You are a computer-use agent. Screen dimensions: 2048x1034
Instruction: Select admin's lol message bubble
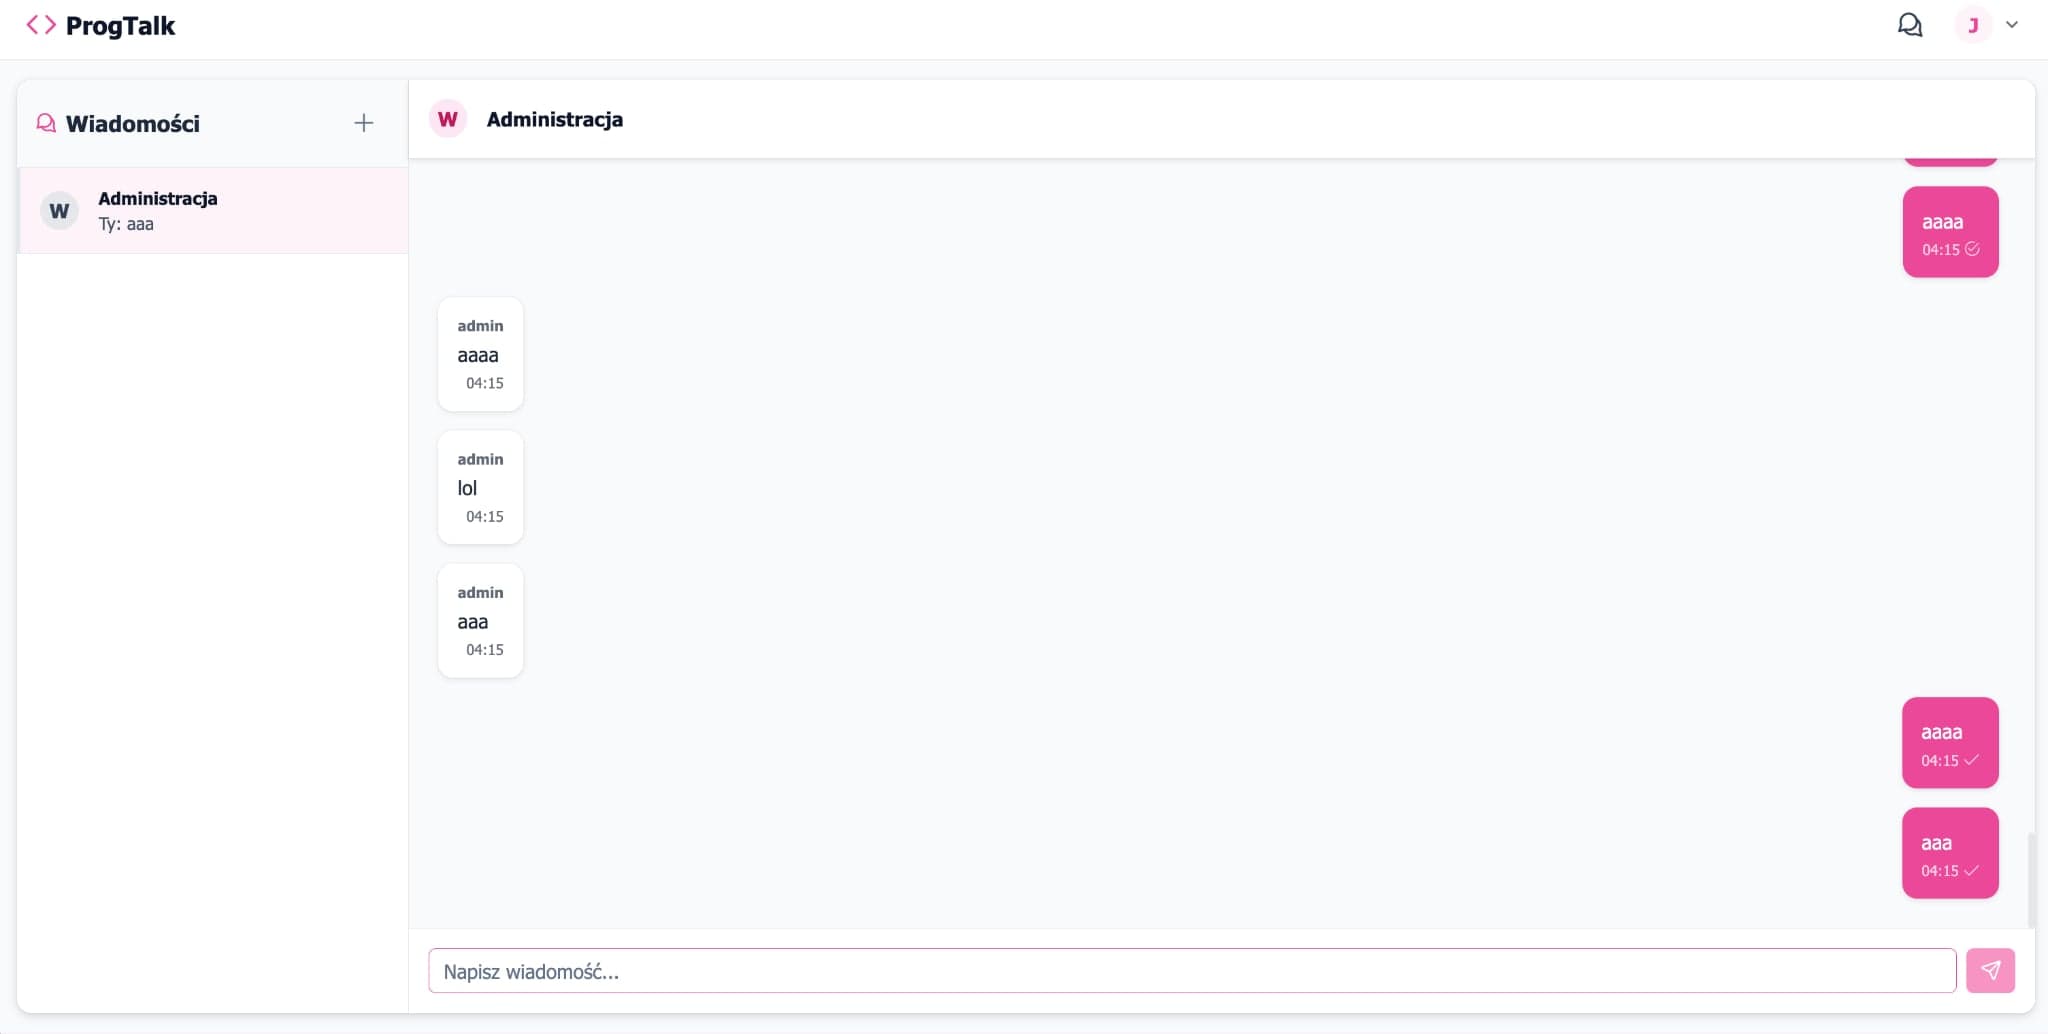pos(480,488)
